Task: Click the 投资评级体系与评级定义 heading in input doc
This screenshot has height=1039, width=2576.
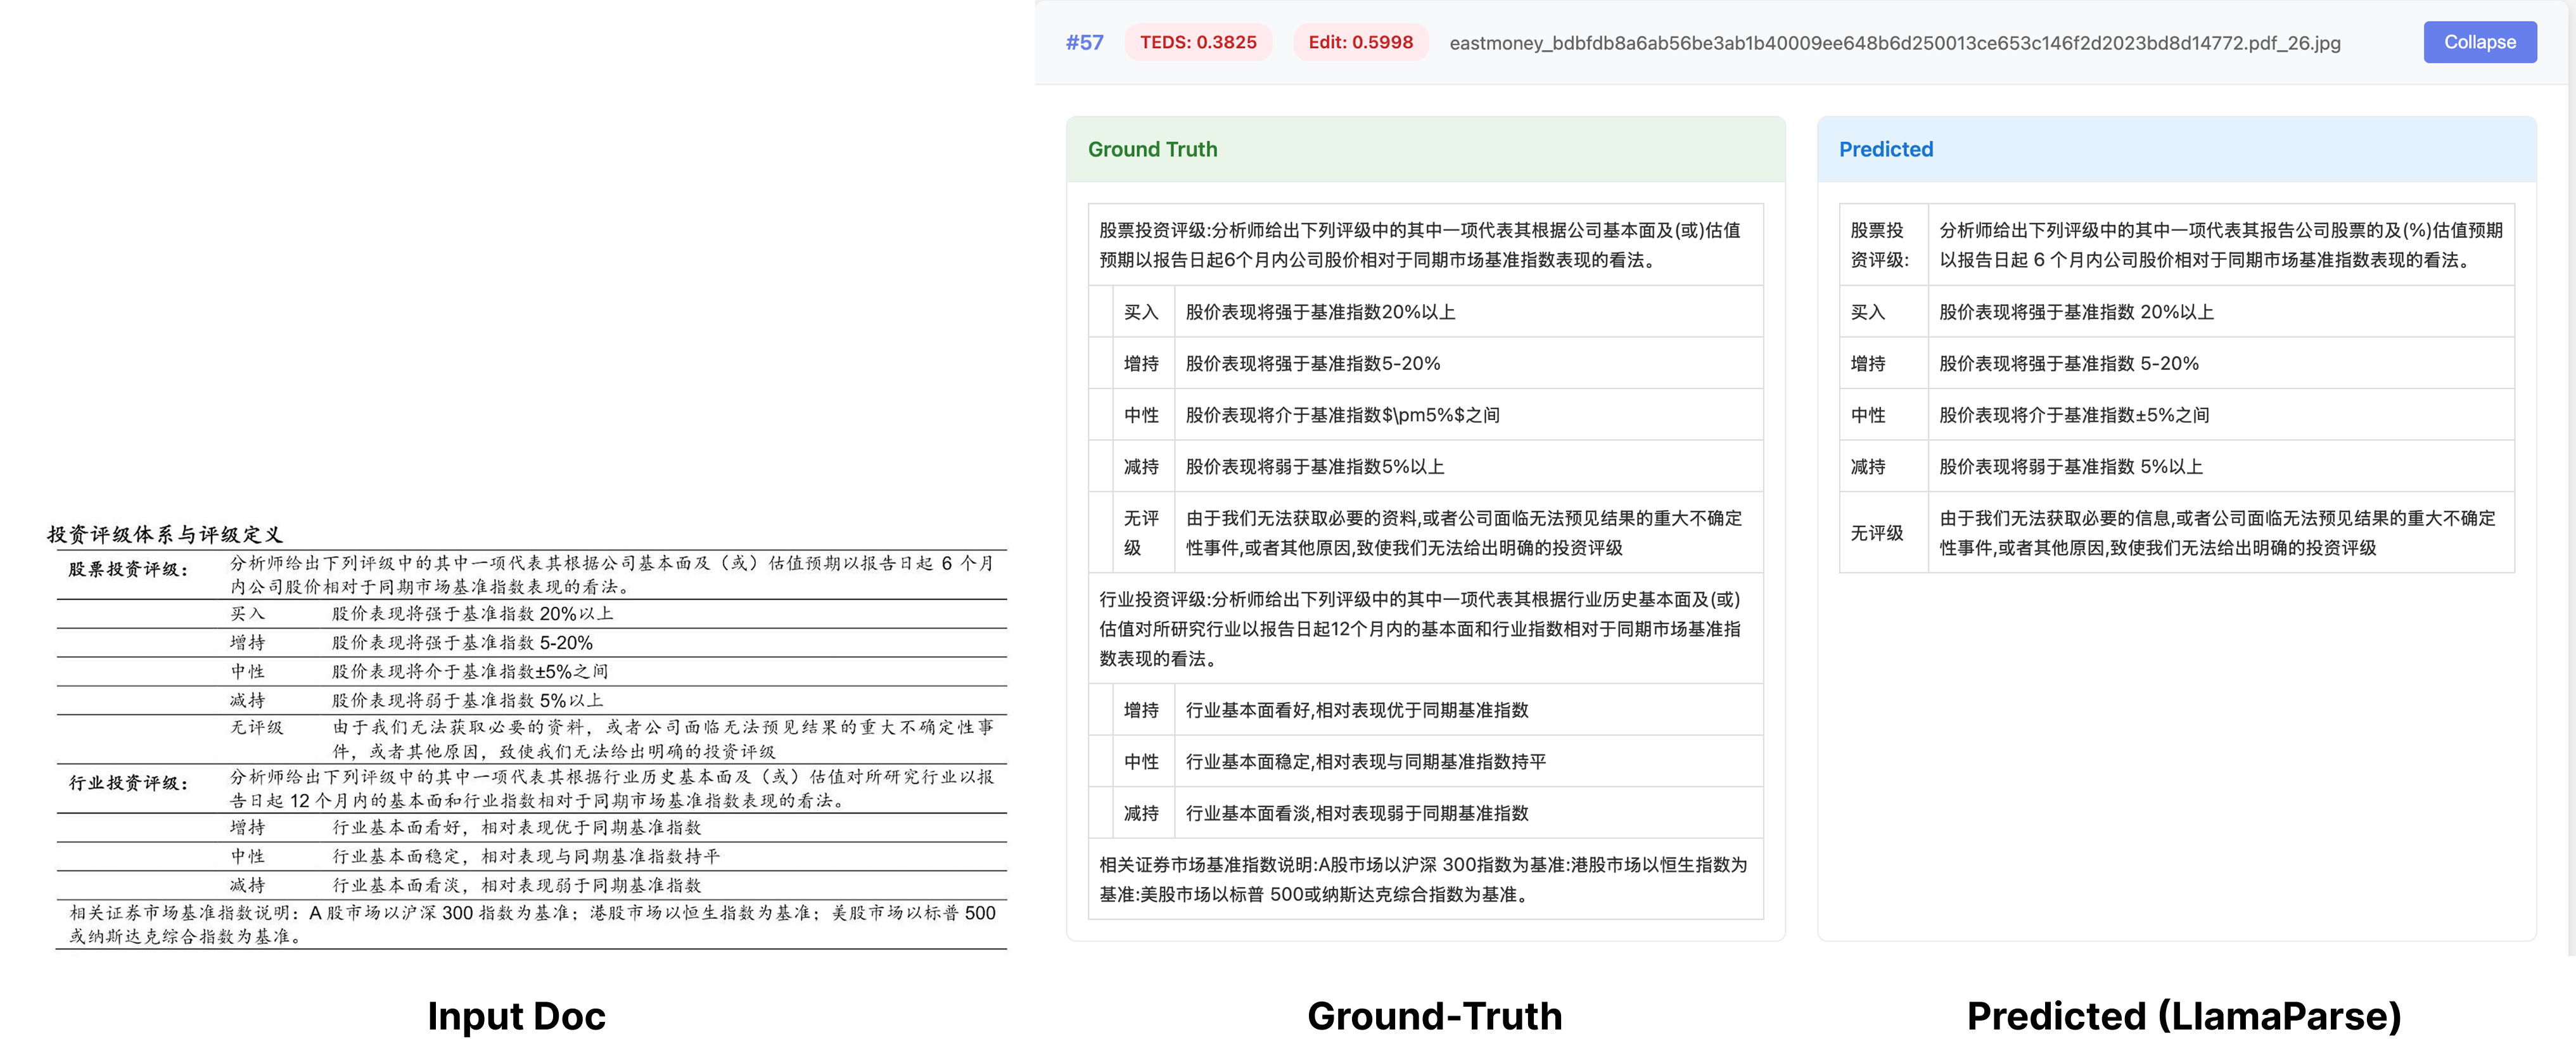Action: click(165, 534)
